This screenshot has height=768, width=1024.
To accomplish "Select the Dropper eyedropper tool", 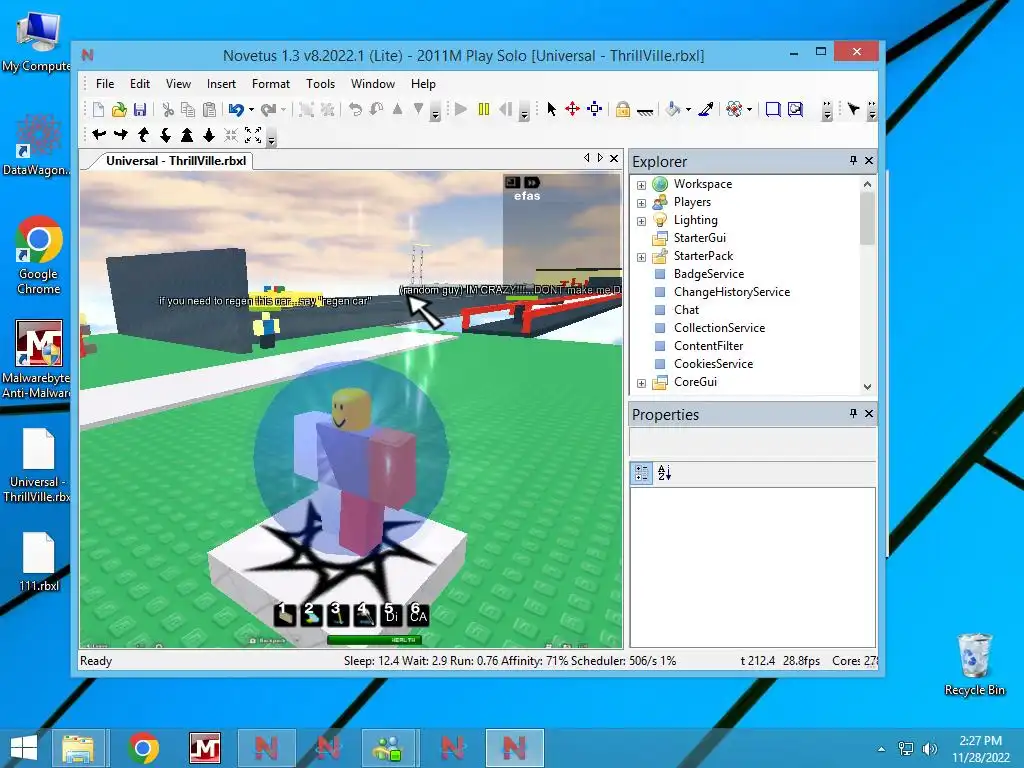I will tap(706, 109).
